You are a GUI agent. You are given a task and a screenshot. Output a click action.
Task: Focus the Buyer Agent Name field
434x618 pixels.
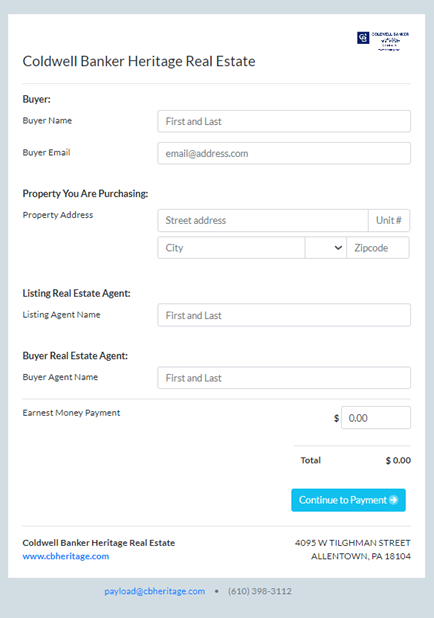click(x=284, y=378)
